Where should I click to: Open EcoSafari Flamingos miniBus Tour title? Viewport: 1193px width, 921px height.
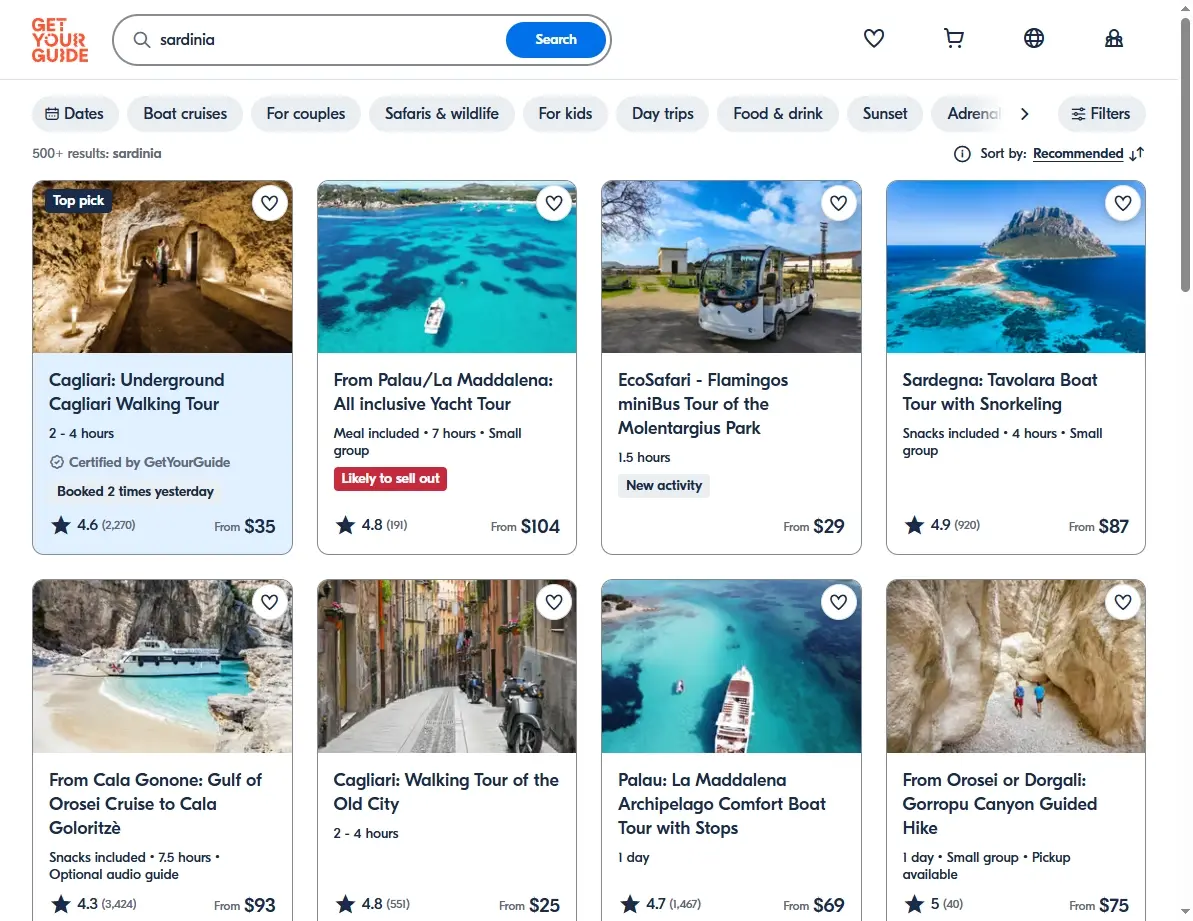click(703, 404)
